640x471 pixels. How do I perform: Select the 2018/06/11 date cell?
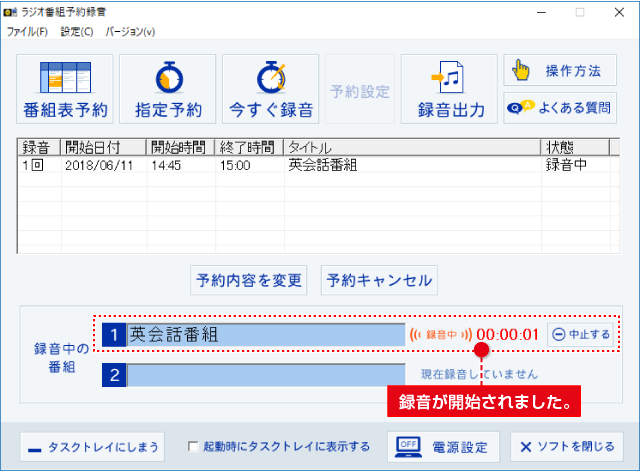tap(99, 165)
